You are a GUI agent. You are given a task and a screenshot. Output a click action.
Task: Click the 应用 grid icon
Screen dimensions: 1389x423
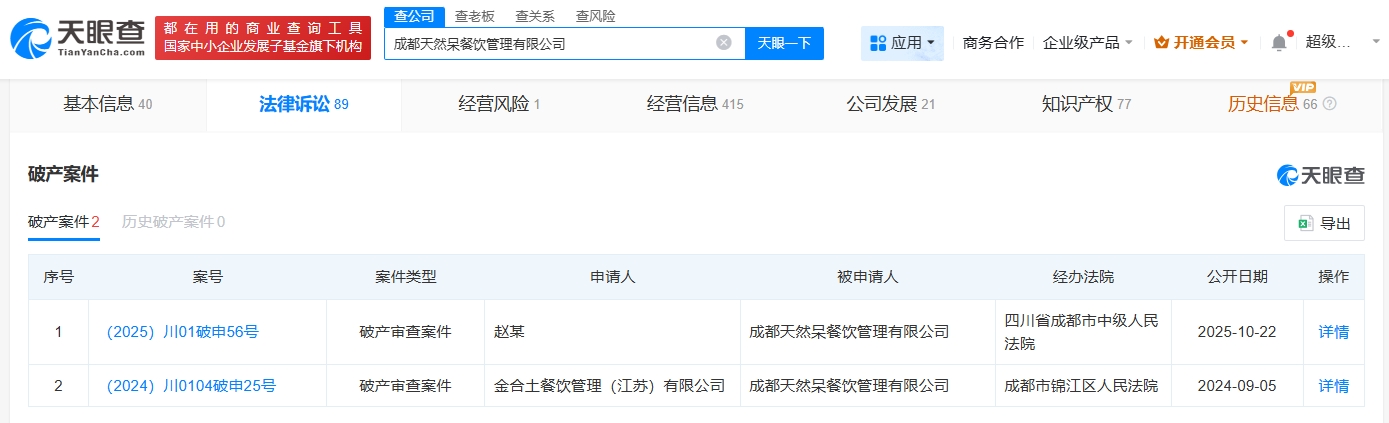tap(878, 43)
